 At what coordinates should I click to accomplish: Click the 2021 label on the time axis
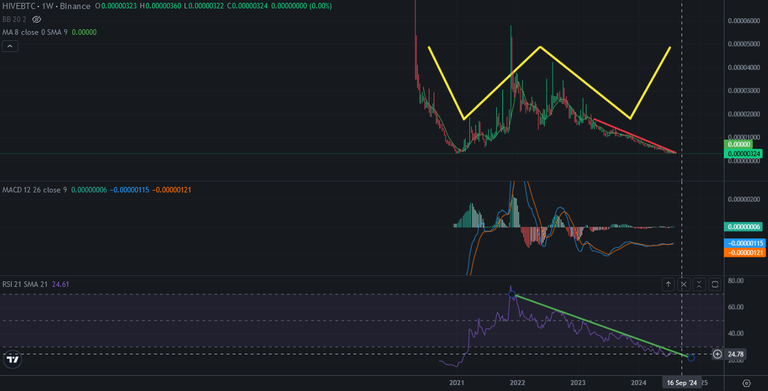click(x=456, y=383)
